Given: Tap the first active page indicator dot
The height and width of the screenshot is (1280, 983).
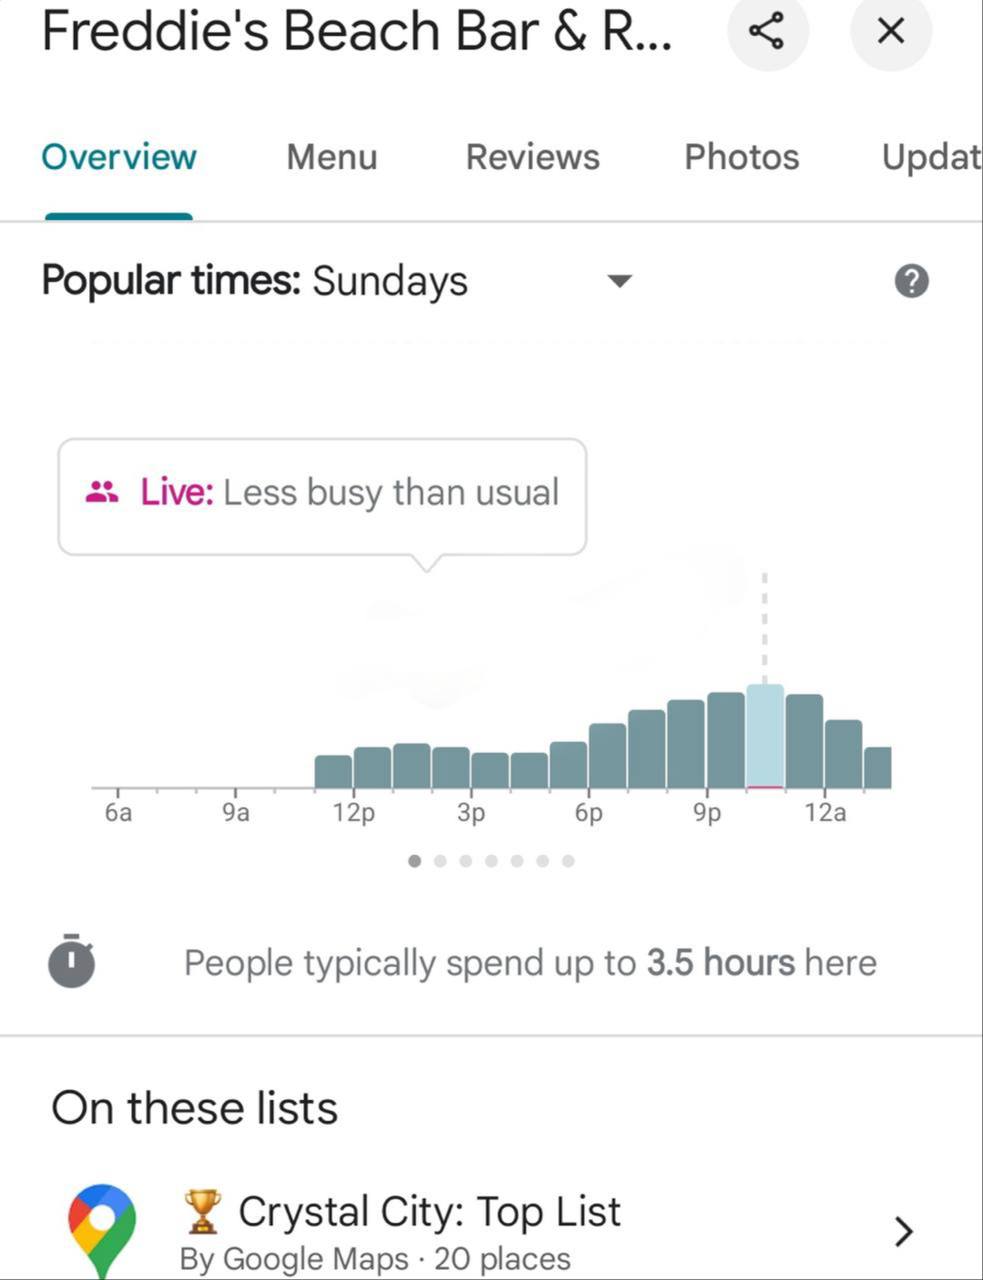Looking at the screenshot, I should pyautogui.click(x=415, y=861).
